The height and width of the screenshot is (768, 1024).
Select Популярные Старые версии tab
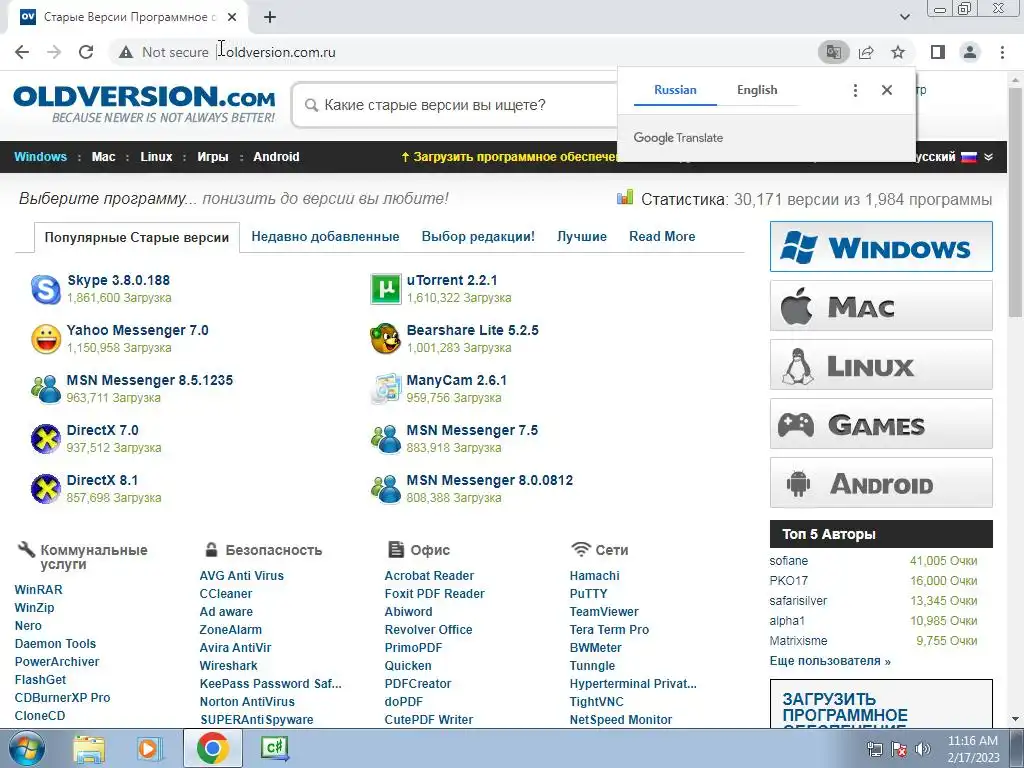tap(136, 237)
